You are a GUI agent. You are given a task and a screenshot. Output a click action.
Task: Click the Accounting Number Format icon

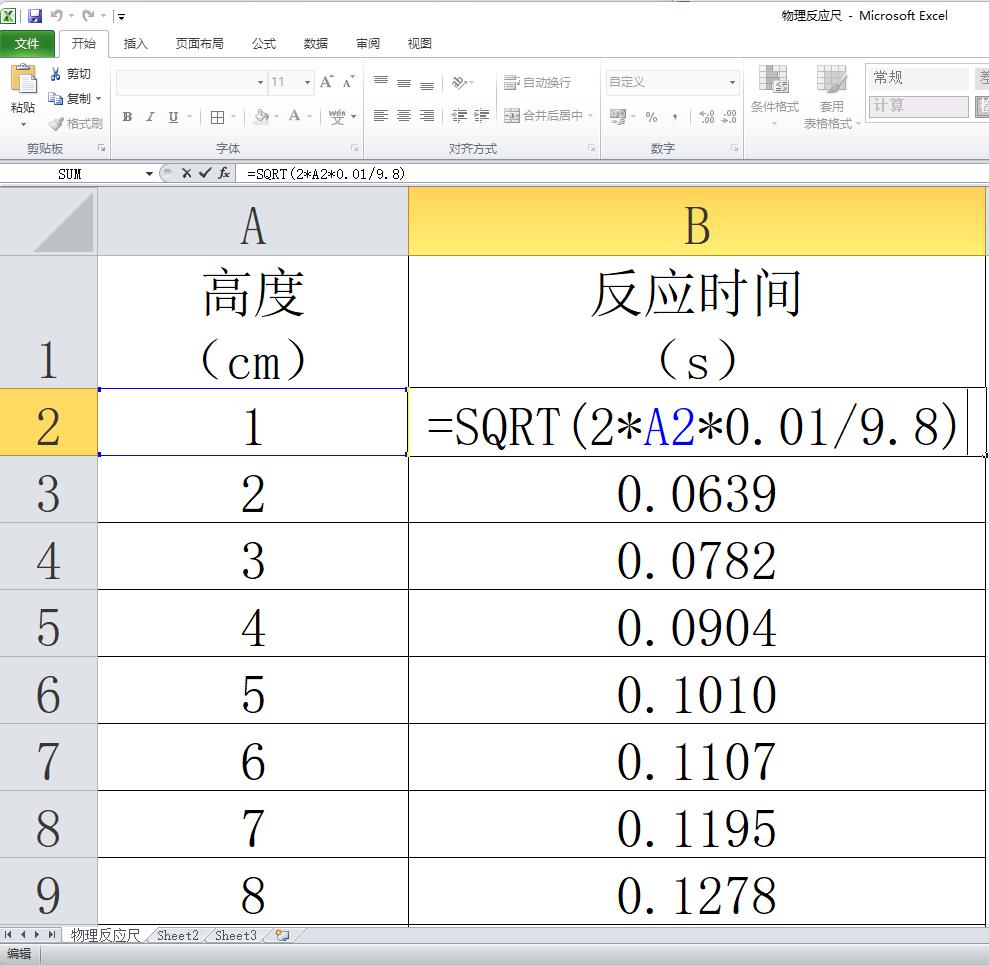pyautogui.click(x=617, y=117)
